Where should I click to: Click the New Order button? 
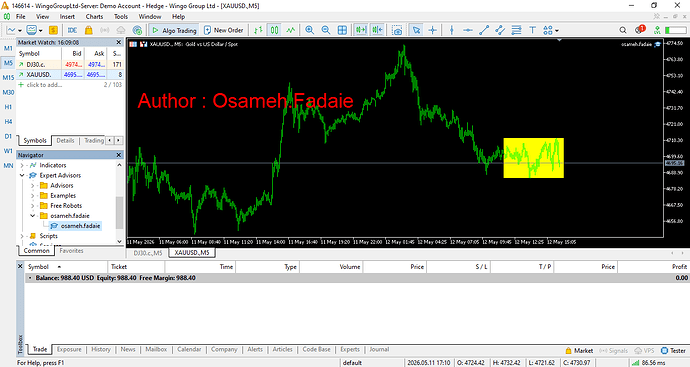click(224, 30)
